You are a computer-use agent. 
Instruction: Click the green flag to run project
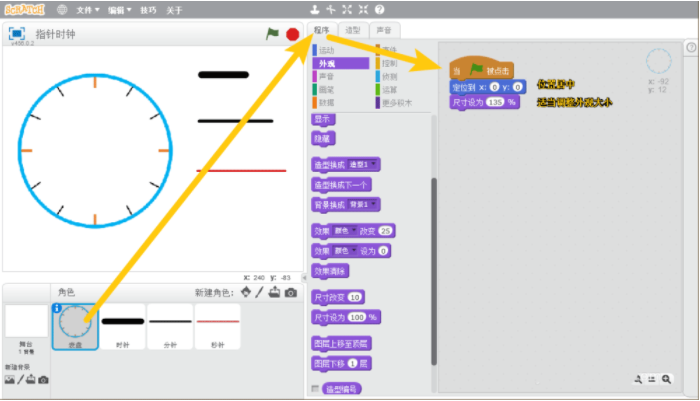pos(272,34)
